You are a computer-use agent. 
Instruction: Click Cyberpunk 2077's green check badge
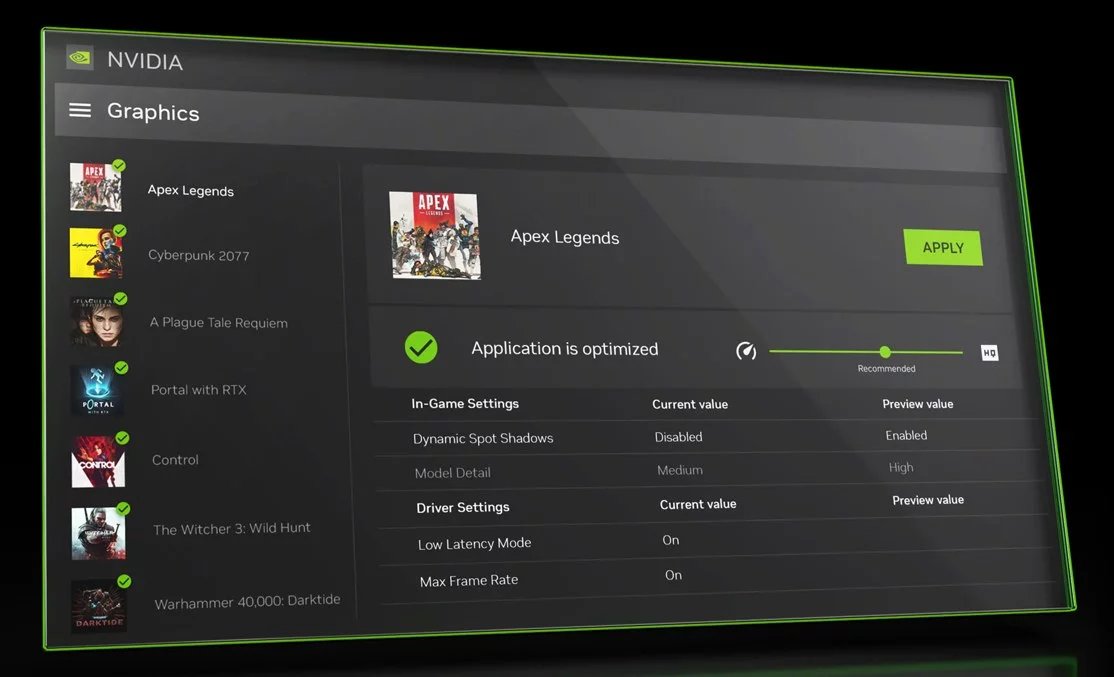click(x=120, y=230)
